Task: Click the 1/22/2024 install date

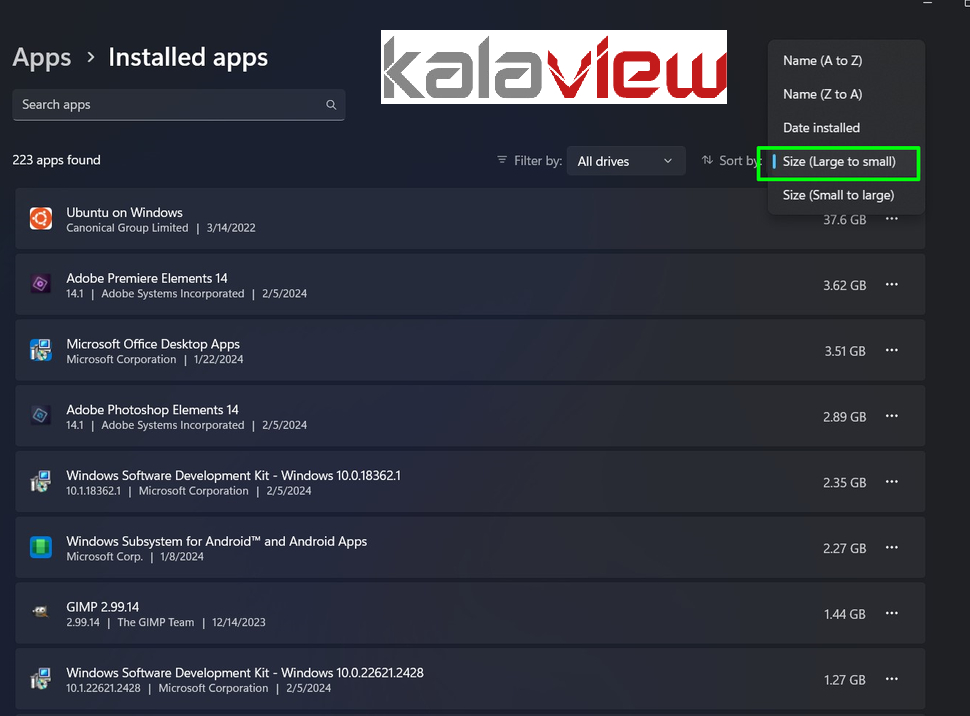Action: pyautogui.click(x=218, y=359)
